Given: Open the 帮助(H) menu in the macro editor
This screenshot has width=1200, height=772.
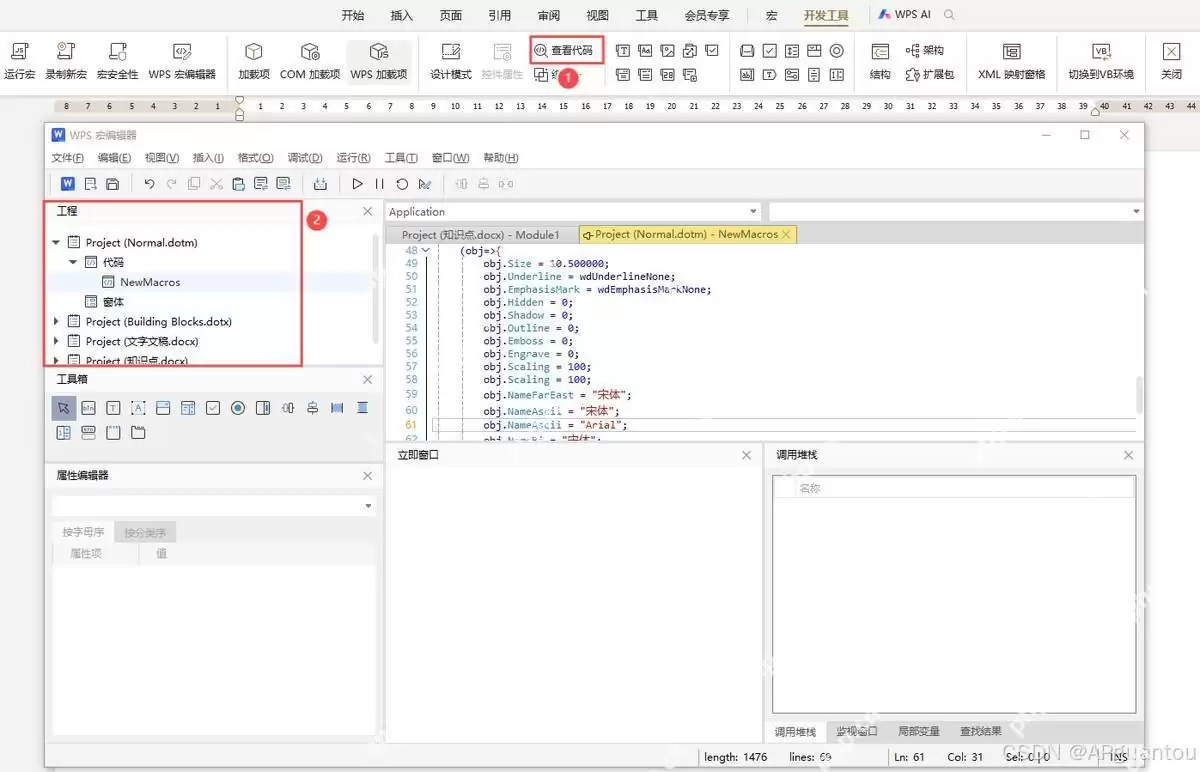Looking at the screenshot, I should point(501,158).
